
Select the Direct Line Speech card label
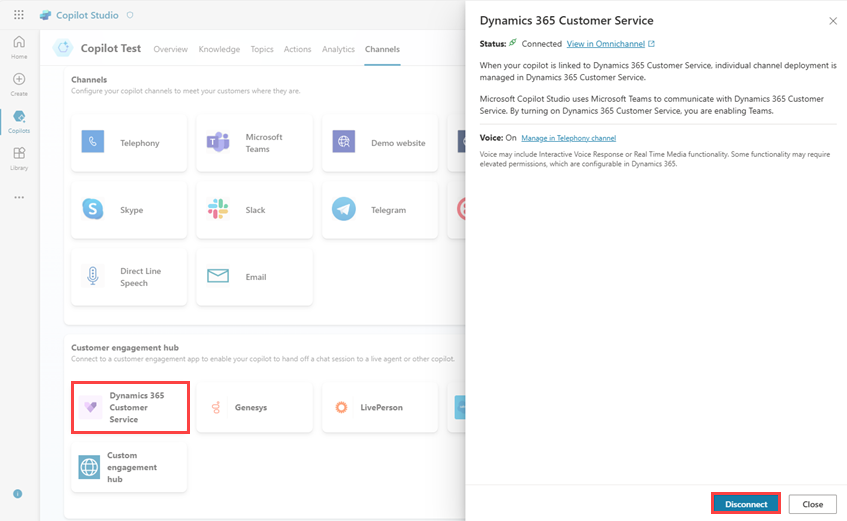tap(140, 277)
